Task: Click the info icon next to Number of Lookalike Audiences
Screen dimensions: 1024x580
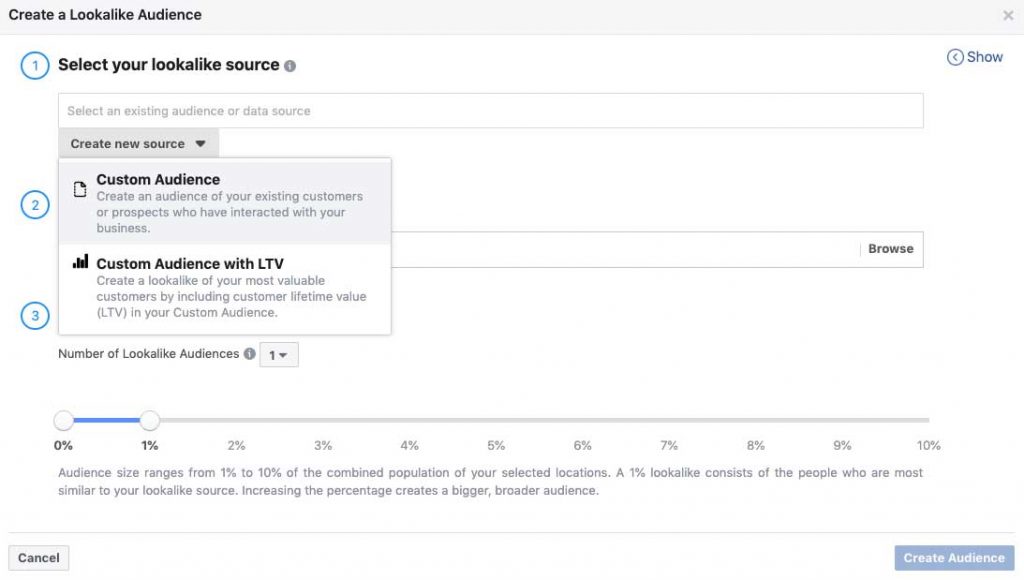Action: point(249,354)
